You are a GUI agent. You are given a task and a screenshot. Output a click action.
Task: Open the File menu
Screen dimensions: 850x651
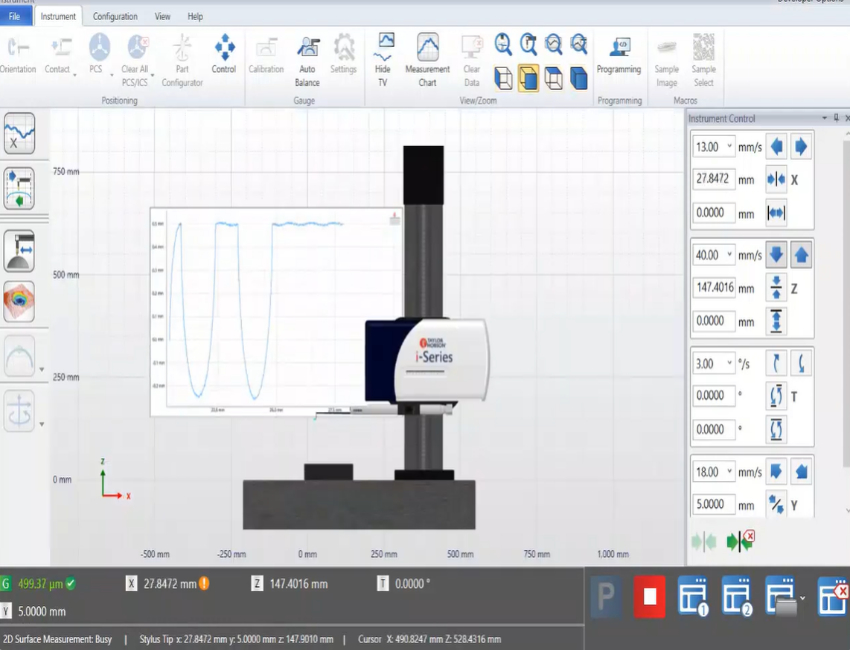(x=15, y=16)
